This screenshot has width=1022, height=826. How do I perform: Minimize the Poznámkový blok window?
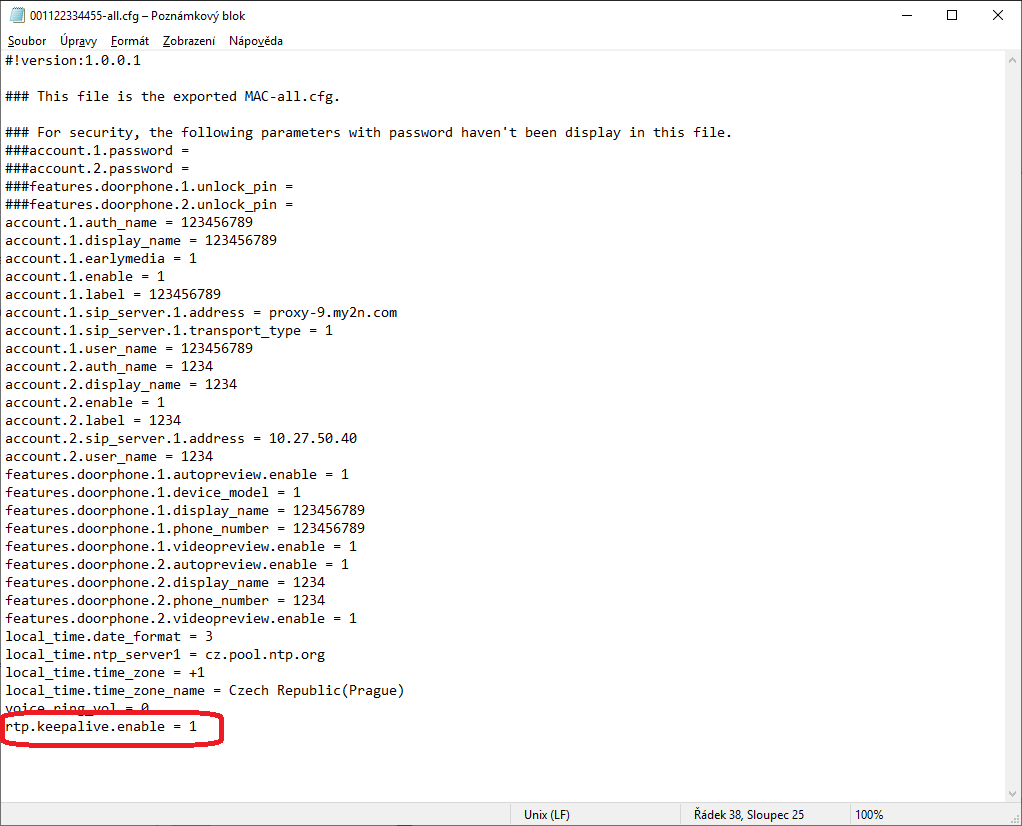[905, 15]
